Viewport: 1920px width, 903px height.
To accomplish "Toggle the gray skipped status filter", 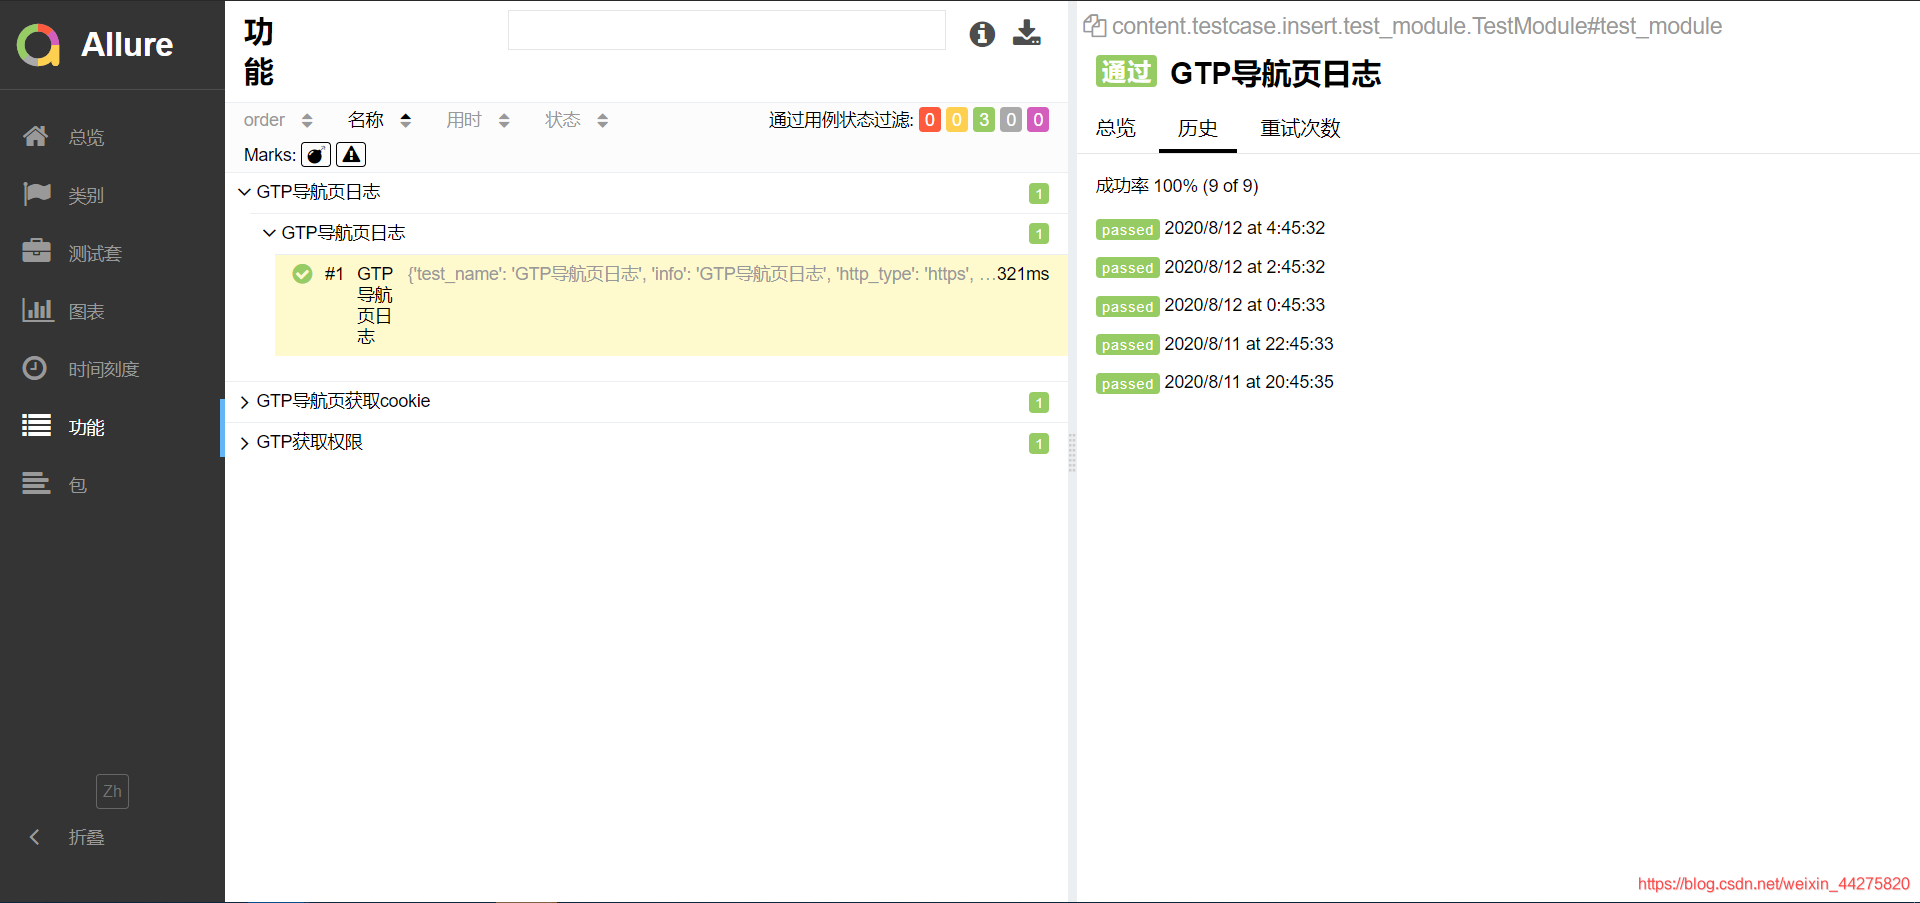I will tap(1011, 120).
